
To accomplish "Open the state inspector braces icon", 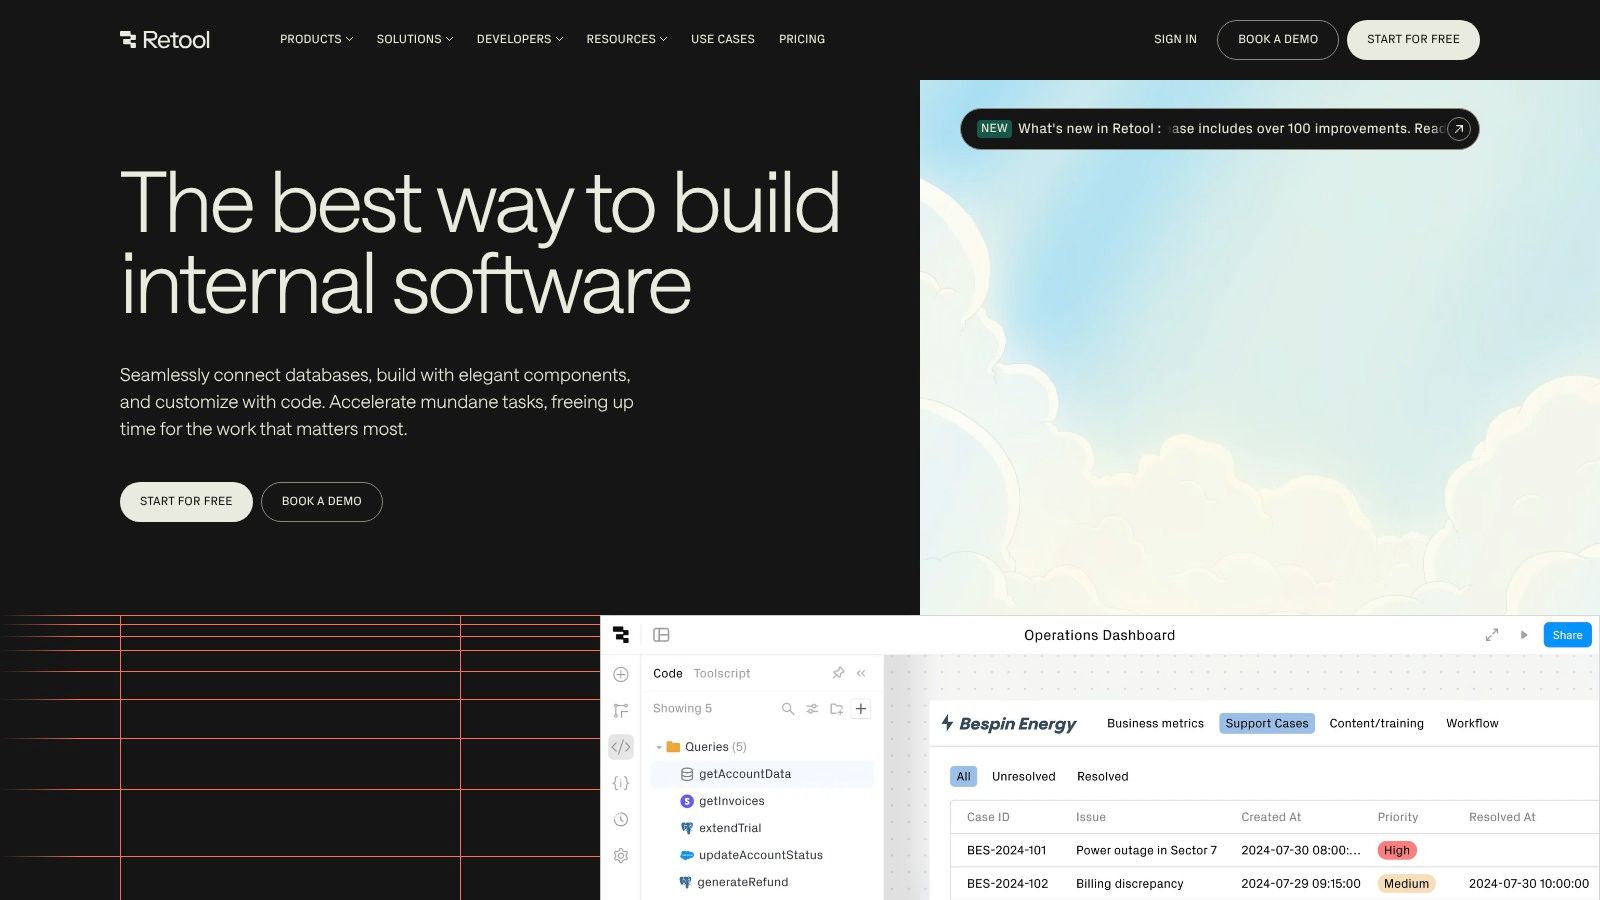I will (x=621, y=783).
